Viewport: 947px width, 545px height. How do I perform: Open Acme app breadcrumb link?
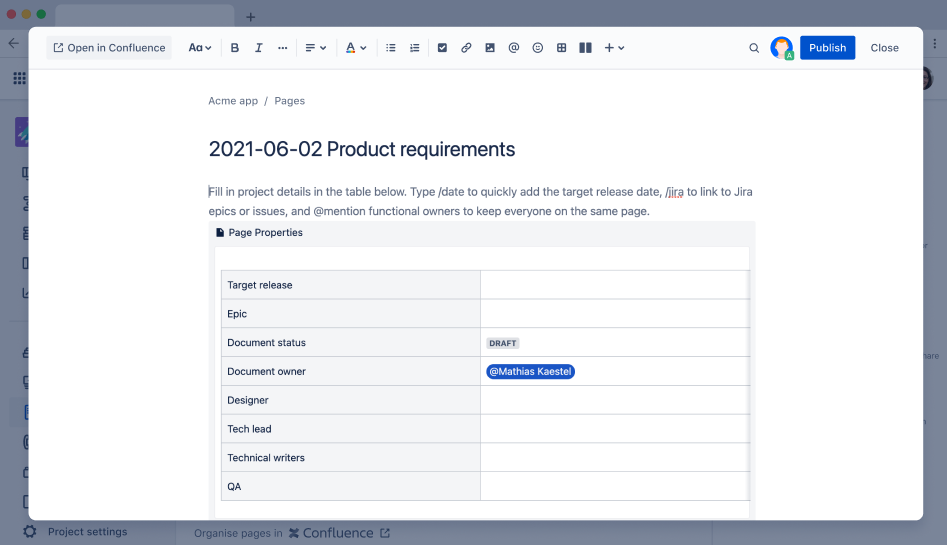233,101
